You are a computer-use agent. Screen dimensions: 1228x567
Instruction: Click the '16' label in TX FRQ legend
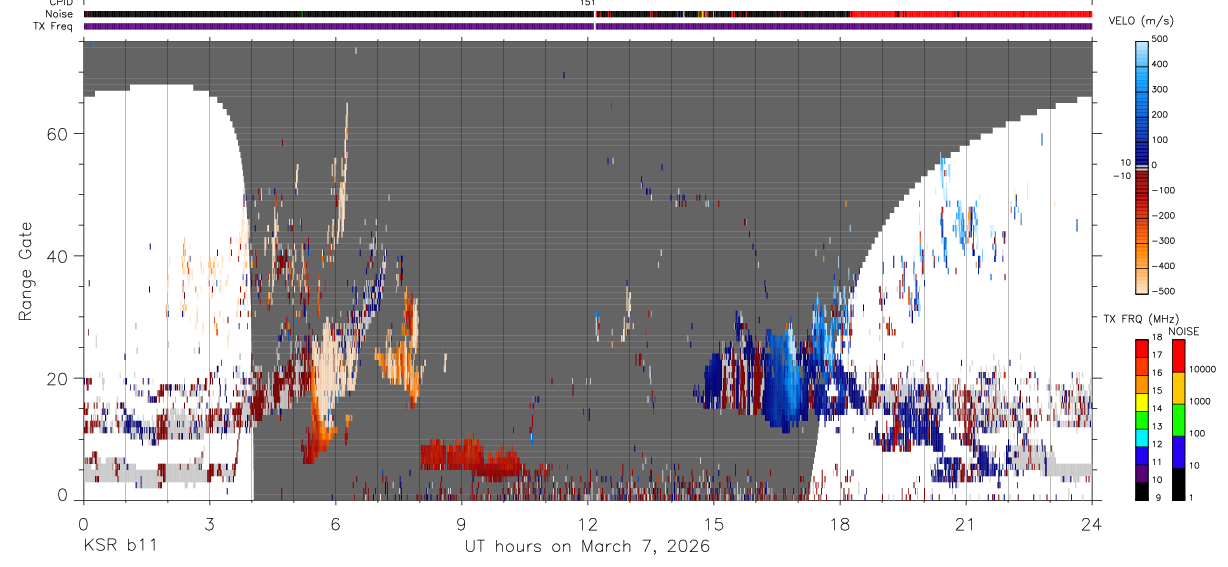[1156, 373]
